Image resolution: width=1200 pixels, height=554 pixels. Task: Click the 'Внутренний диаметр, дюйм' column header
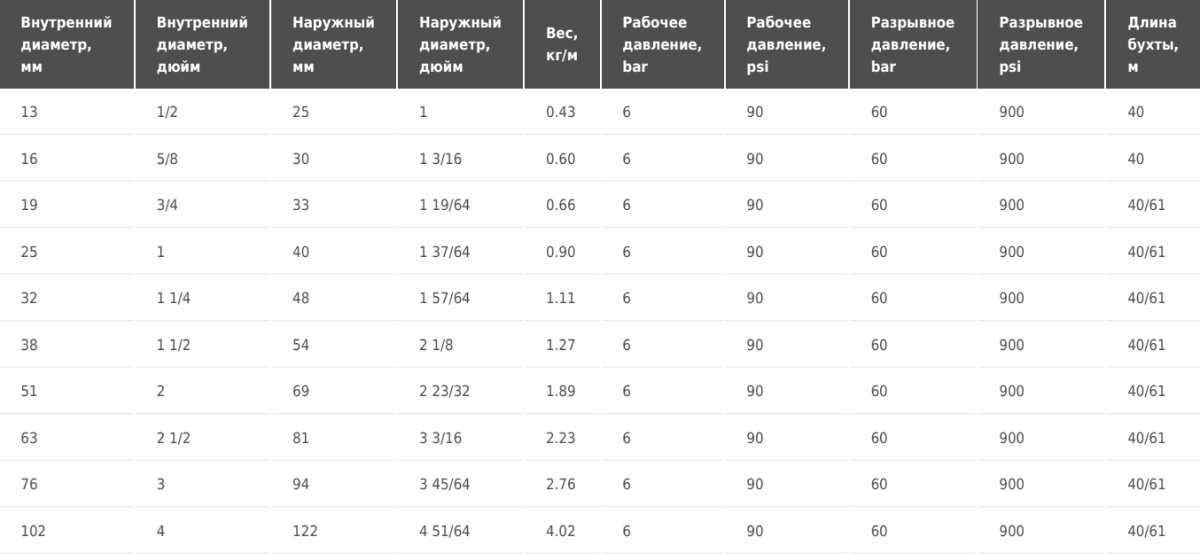click(x=203, y=45)
